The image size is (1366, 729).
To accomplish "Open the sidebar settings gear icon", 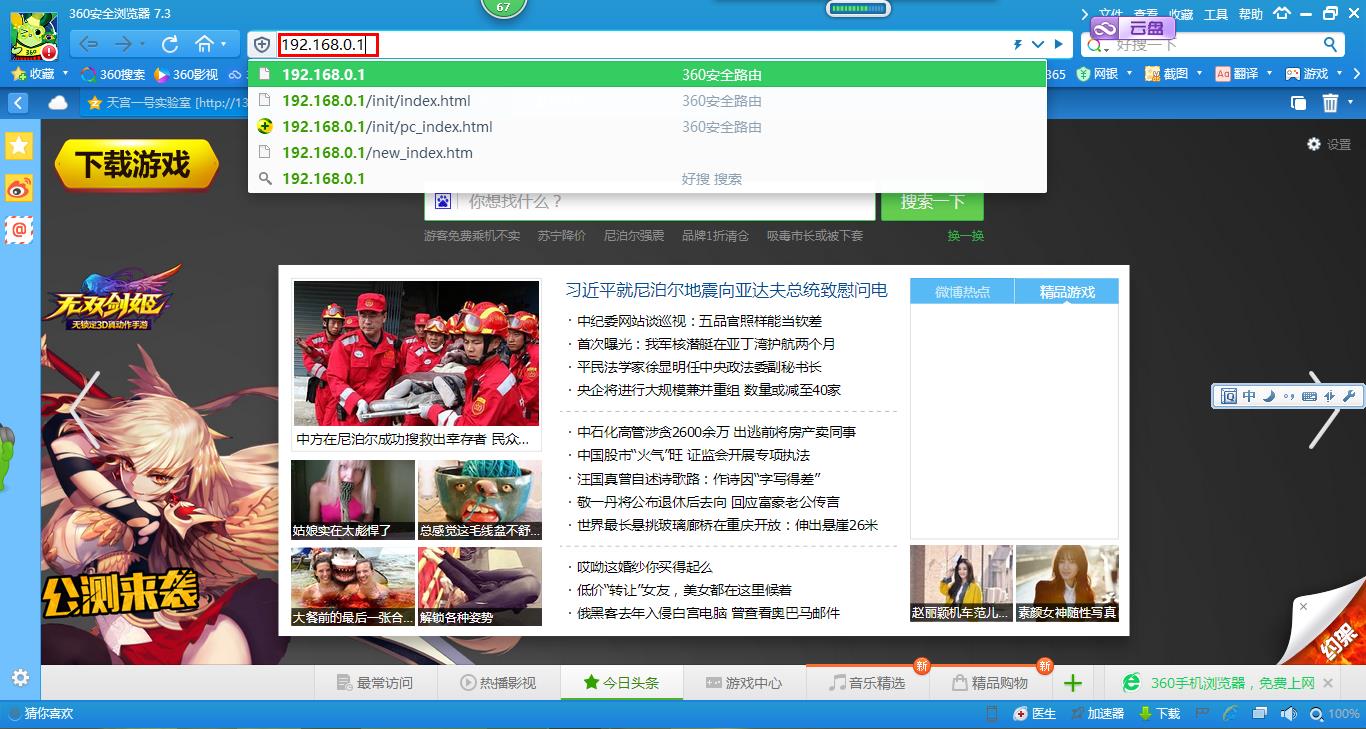I will [20, 678].
